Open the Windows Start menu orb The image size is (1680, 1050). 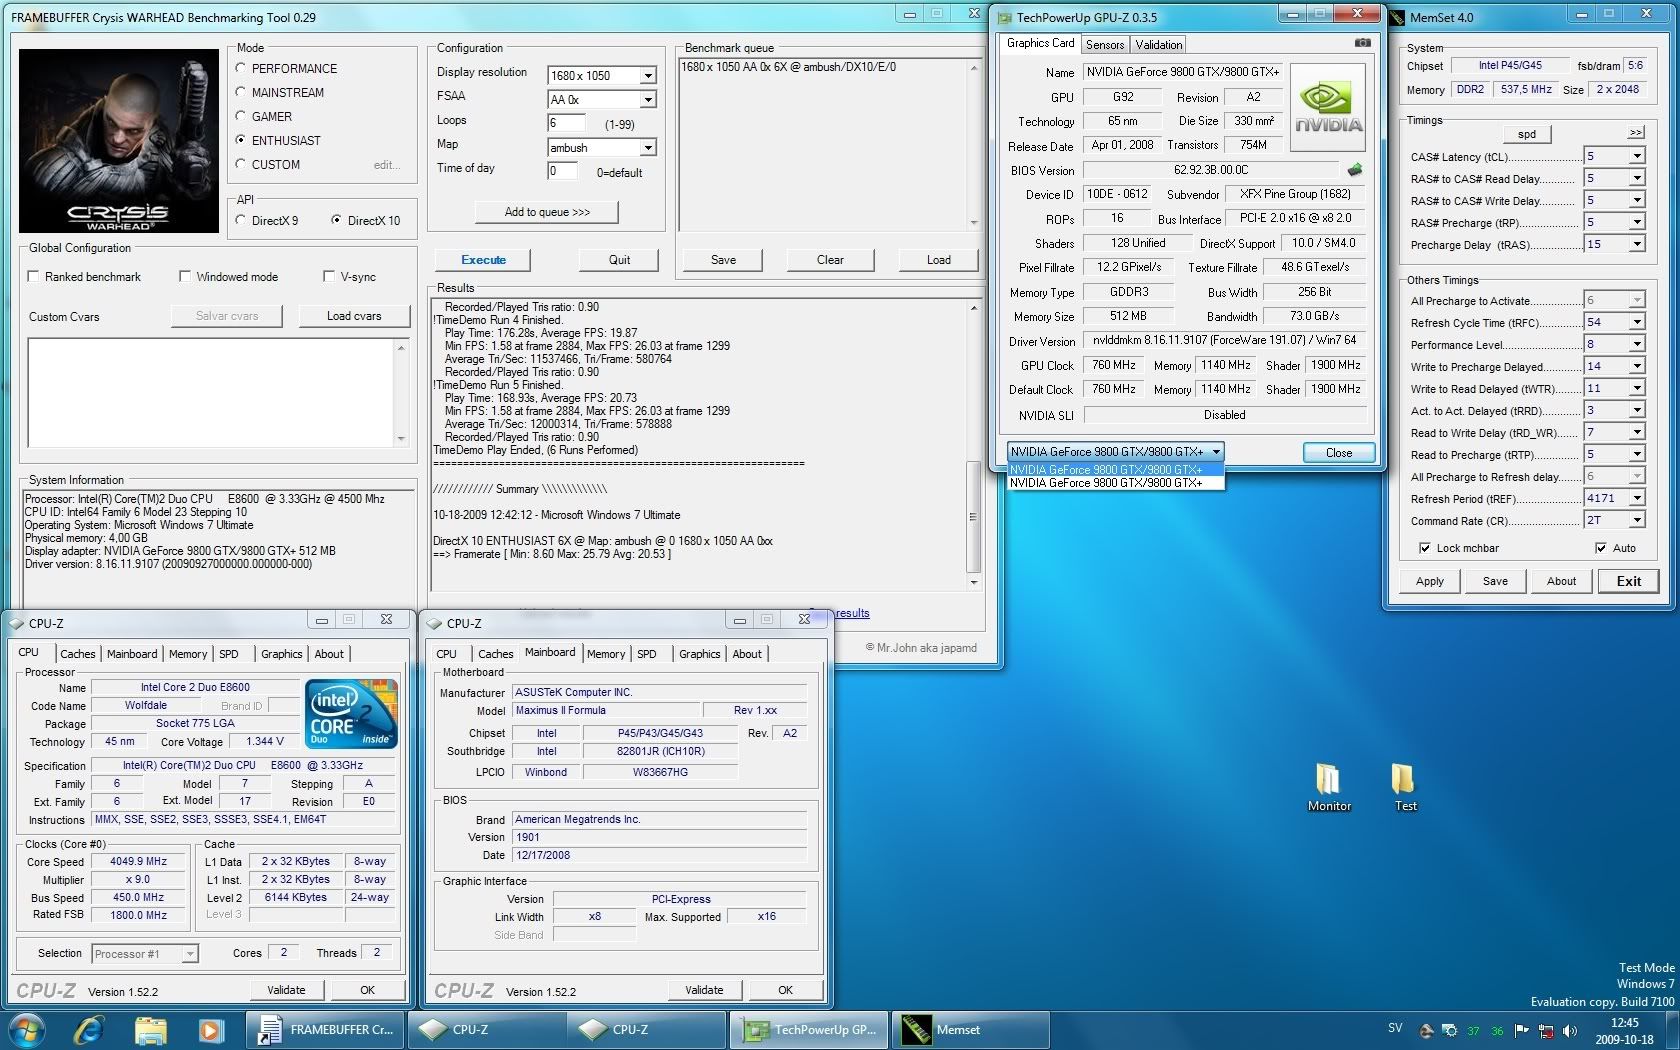26,1029
